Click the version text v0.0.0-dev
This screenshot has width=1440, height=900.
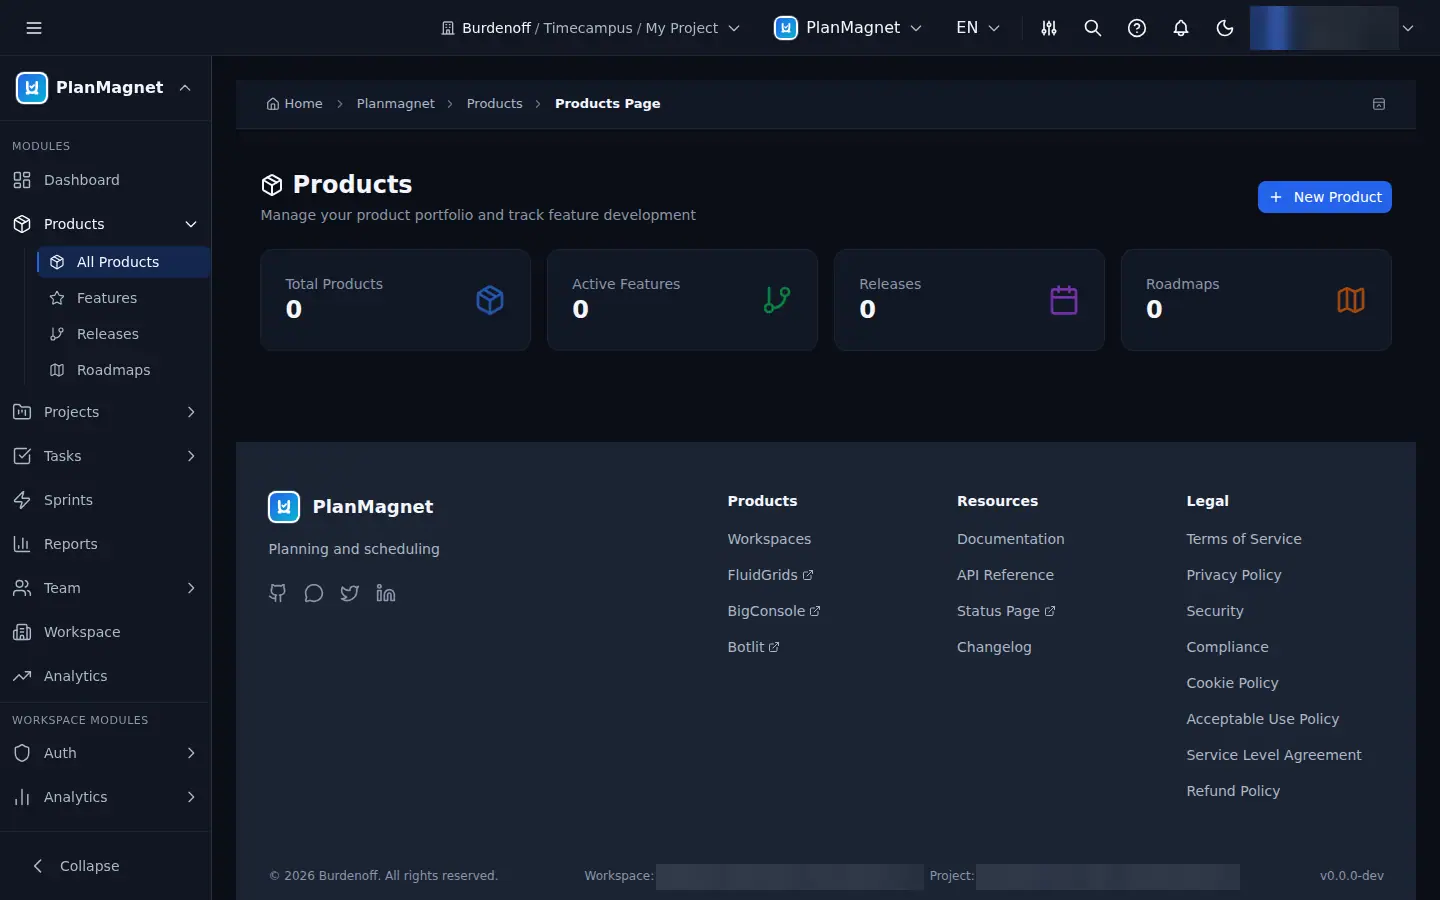coord(1352,876)
